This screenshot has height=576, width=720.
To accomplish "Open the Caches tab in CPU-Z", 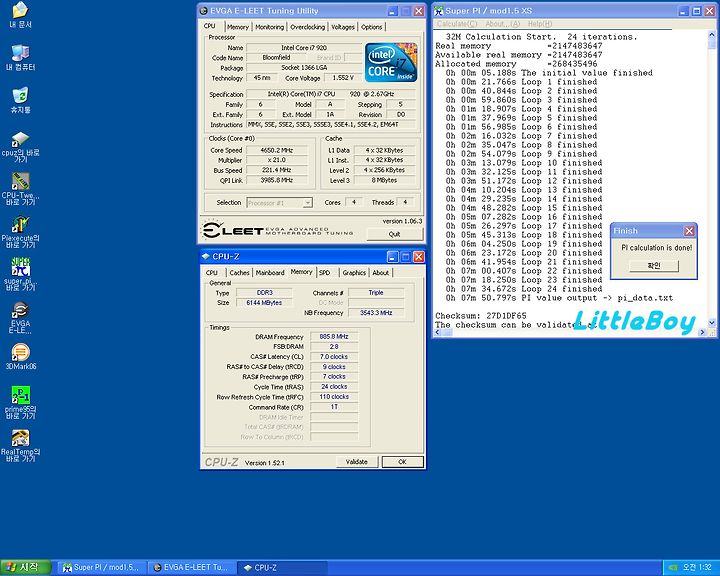I will coord(239,273).
